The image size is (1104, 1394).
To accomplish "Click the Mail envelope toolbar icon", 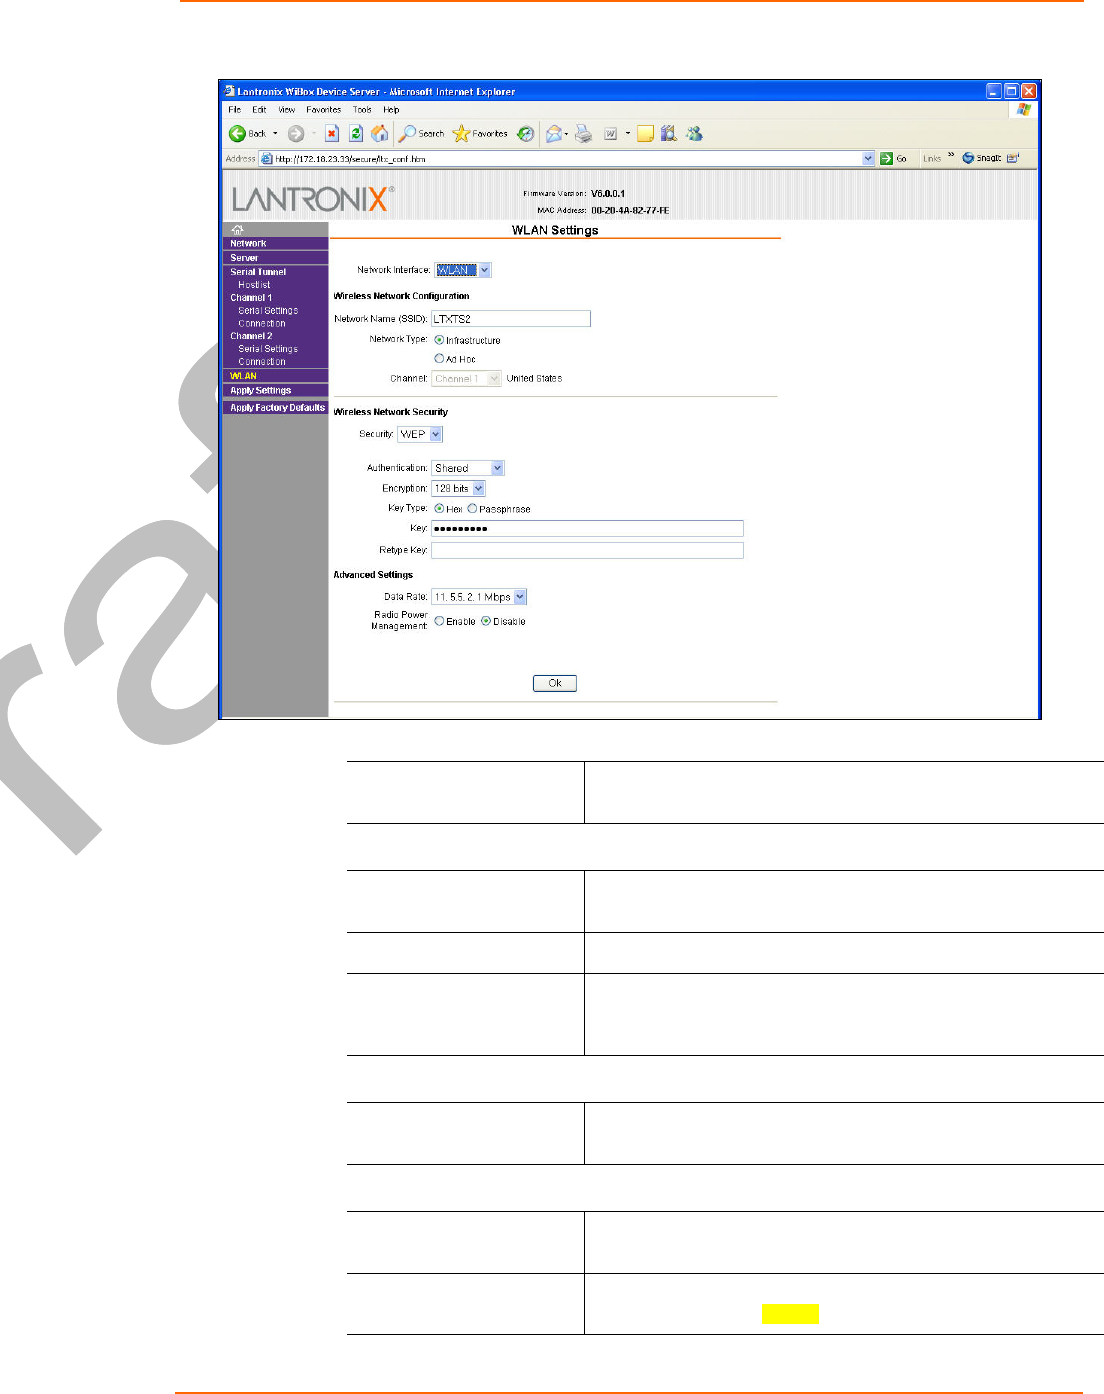I will click(554, 133).
